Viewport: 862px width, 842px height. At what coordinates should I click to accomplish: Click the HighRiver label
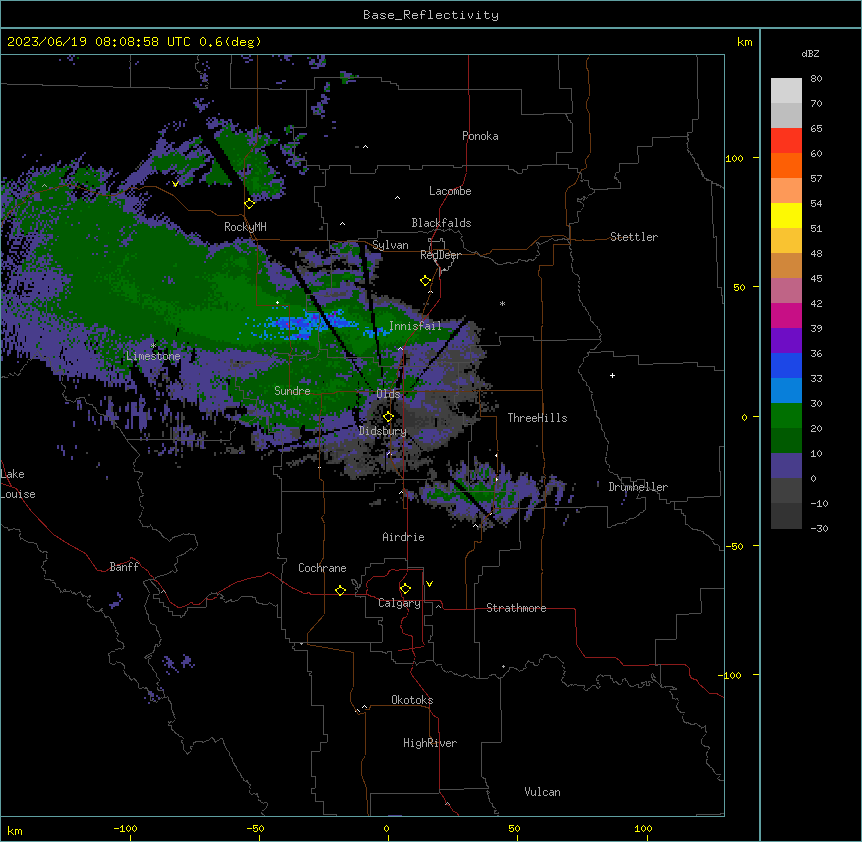[430, 743]
